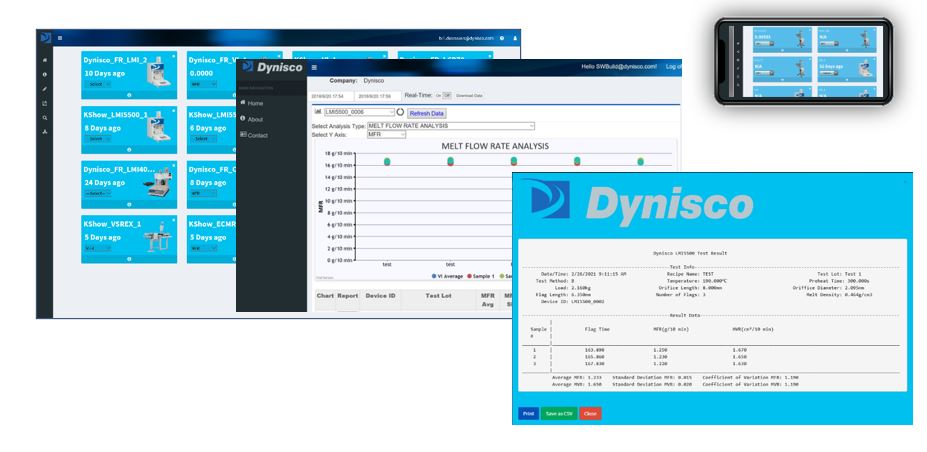Switch Real-Time to Off

point(447,95)
